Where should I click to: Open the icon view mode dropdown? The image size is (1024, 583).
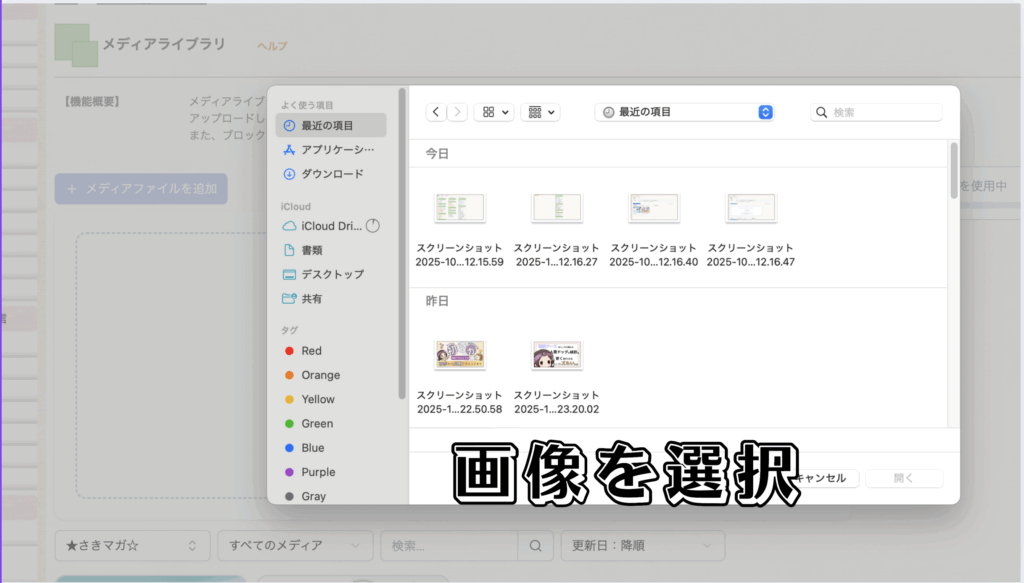pos(494,112)
